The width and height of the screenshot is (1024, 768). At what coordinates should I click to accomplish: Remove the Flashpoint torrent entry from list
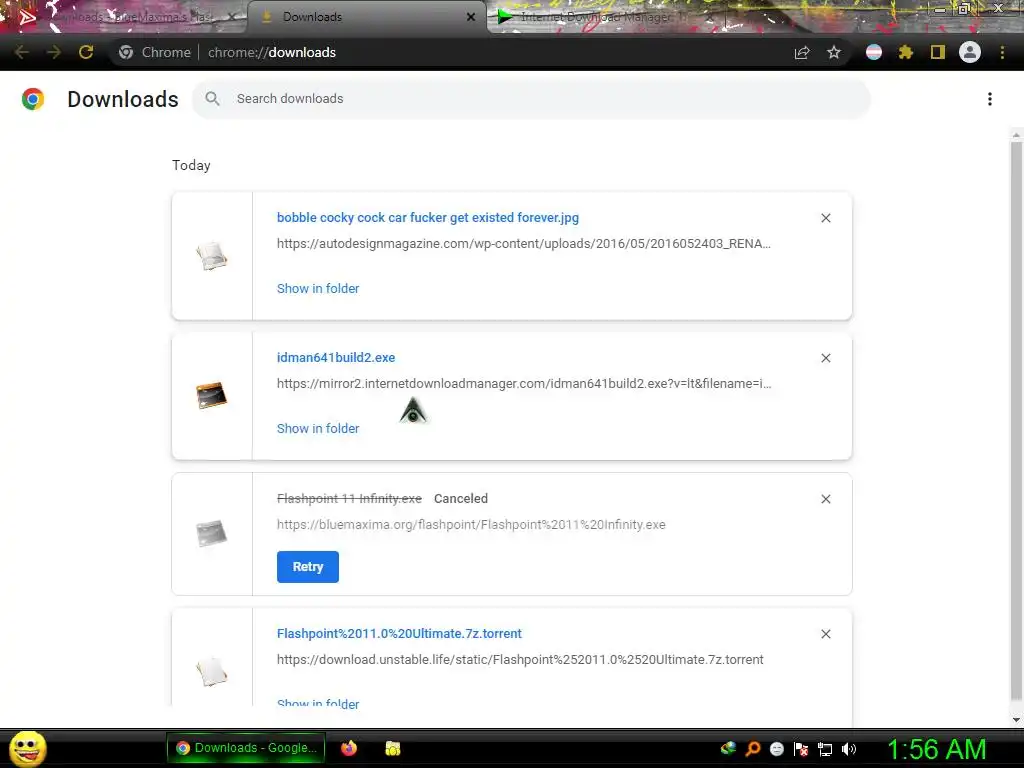pyautogui.click(x=825, y=634)
